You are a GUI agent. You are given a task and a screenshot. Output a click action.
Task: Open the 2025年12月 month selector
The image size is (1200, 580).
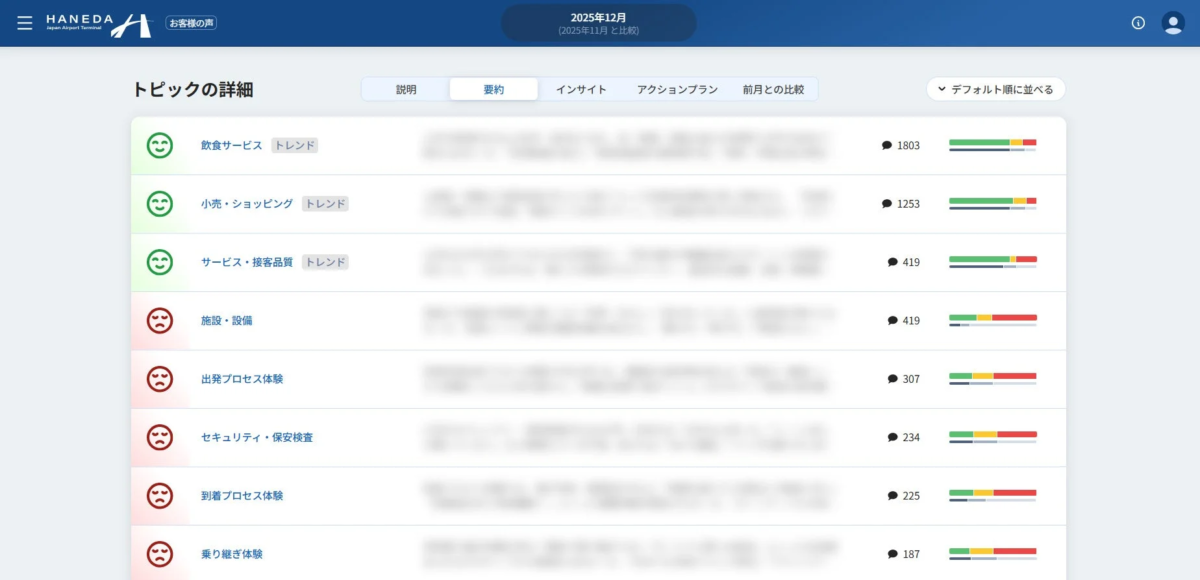click(x=598, y=22)
